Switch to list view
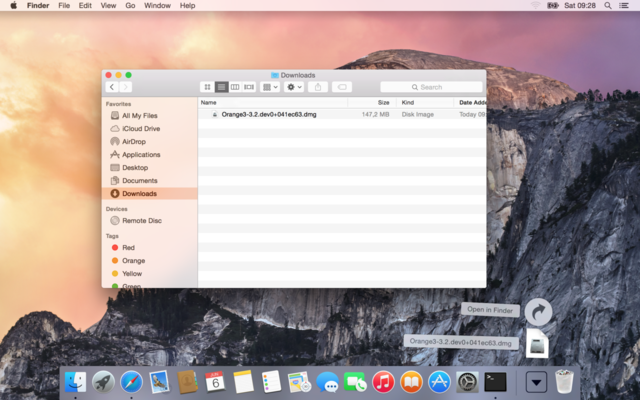 click(x=221, y=87)
